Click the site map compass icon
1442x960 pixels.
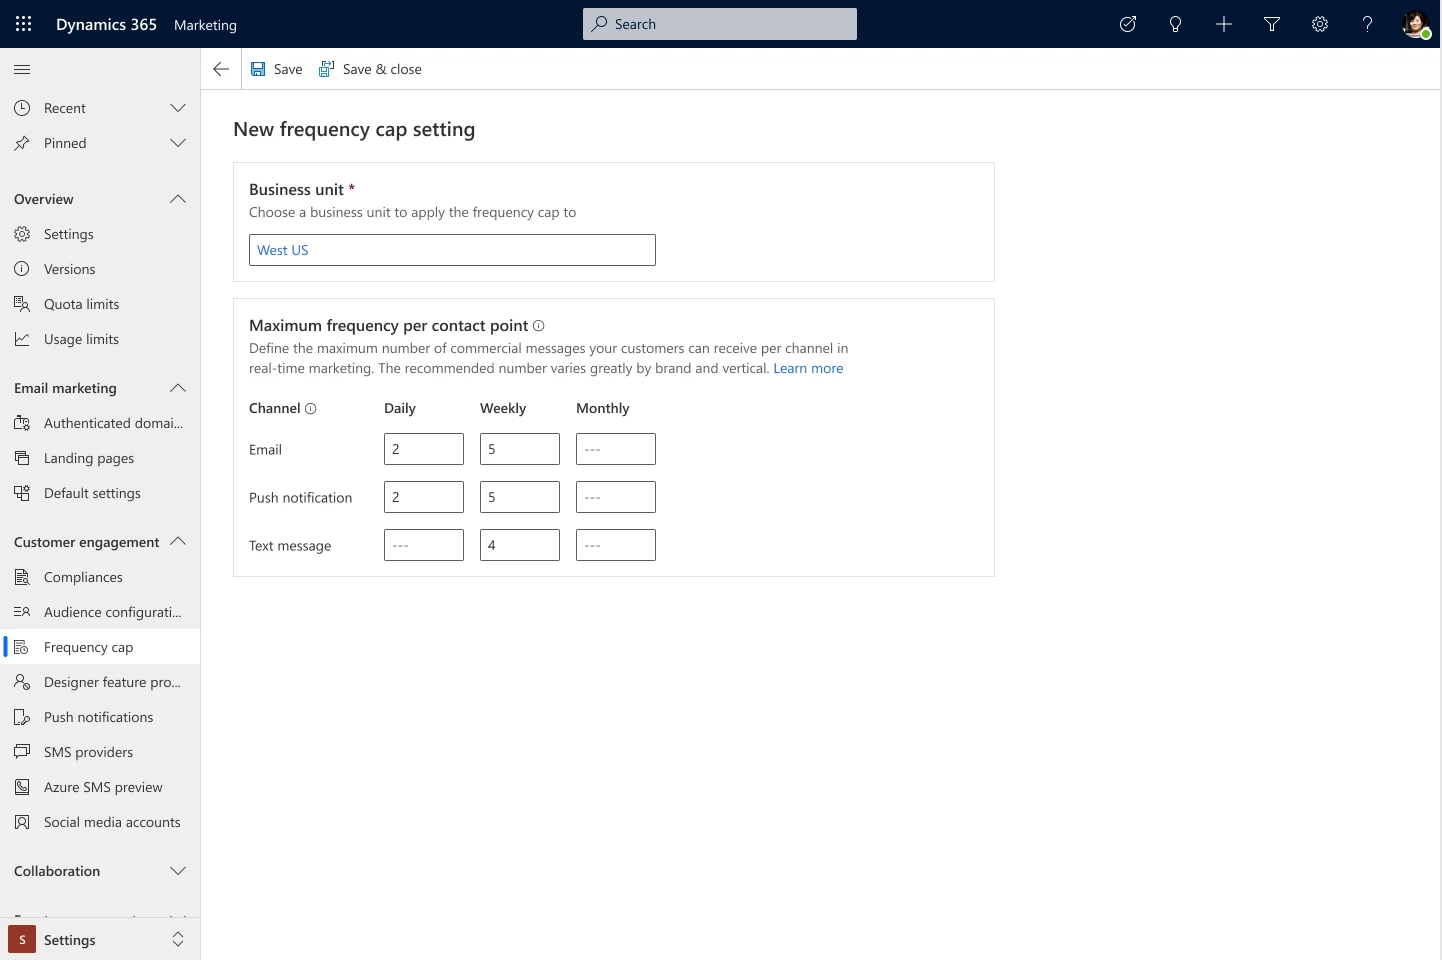click(1128, 24)
